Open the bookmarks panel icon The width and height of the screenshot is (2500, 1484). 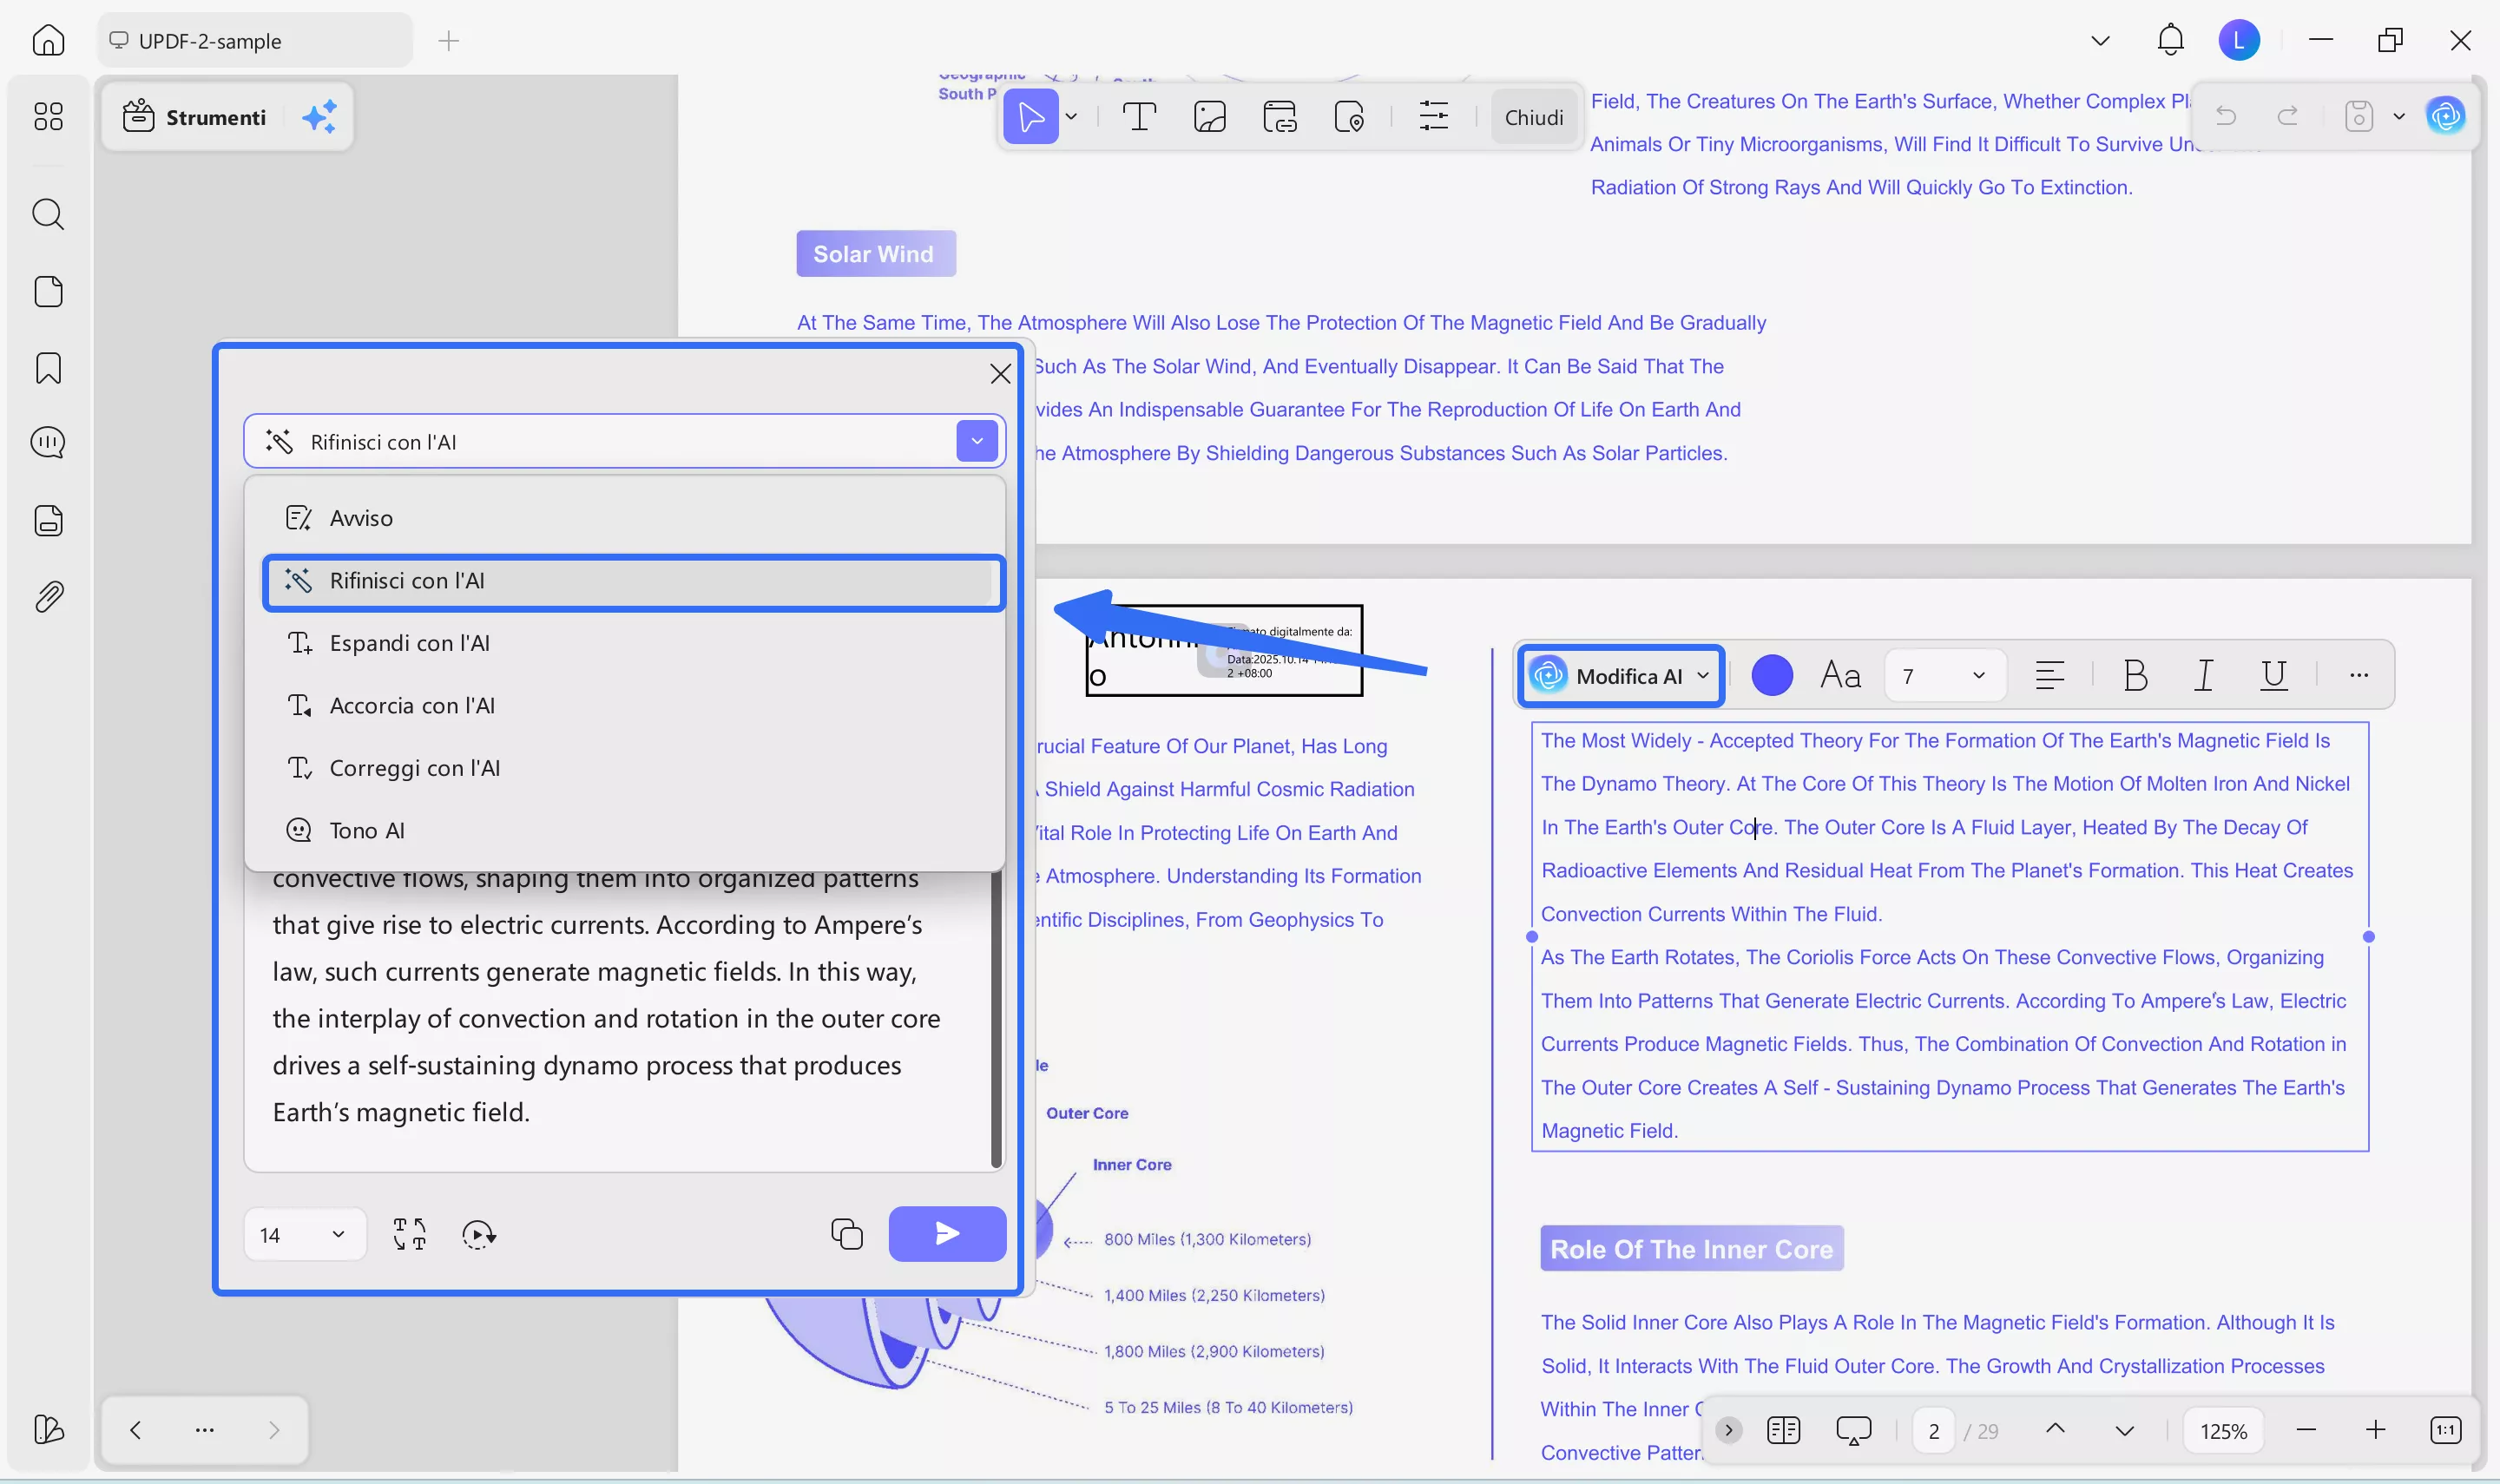(x=48, y=368)
